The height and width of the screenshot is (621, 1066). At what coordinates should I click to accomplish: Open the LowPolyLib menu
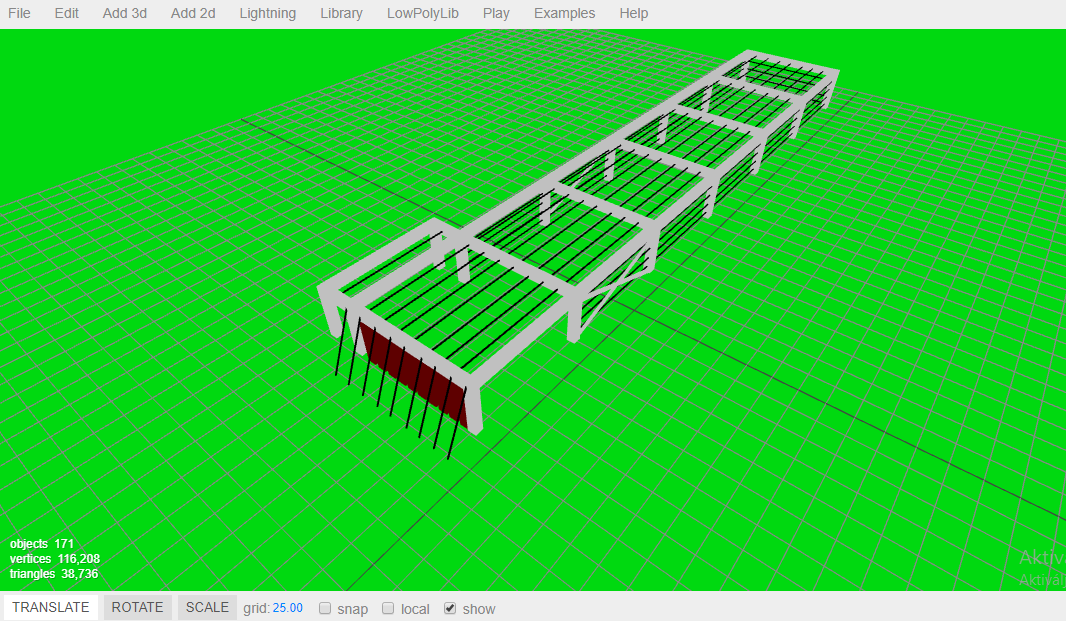(x=423, y=14)
